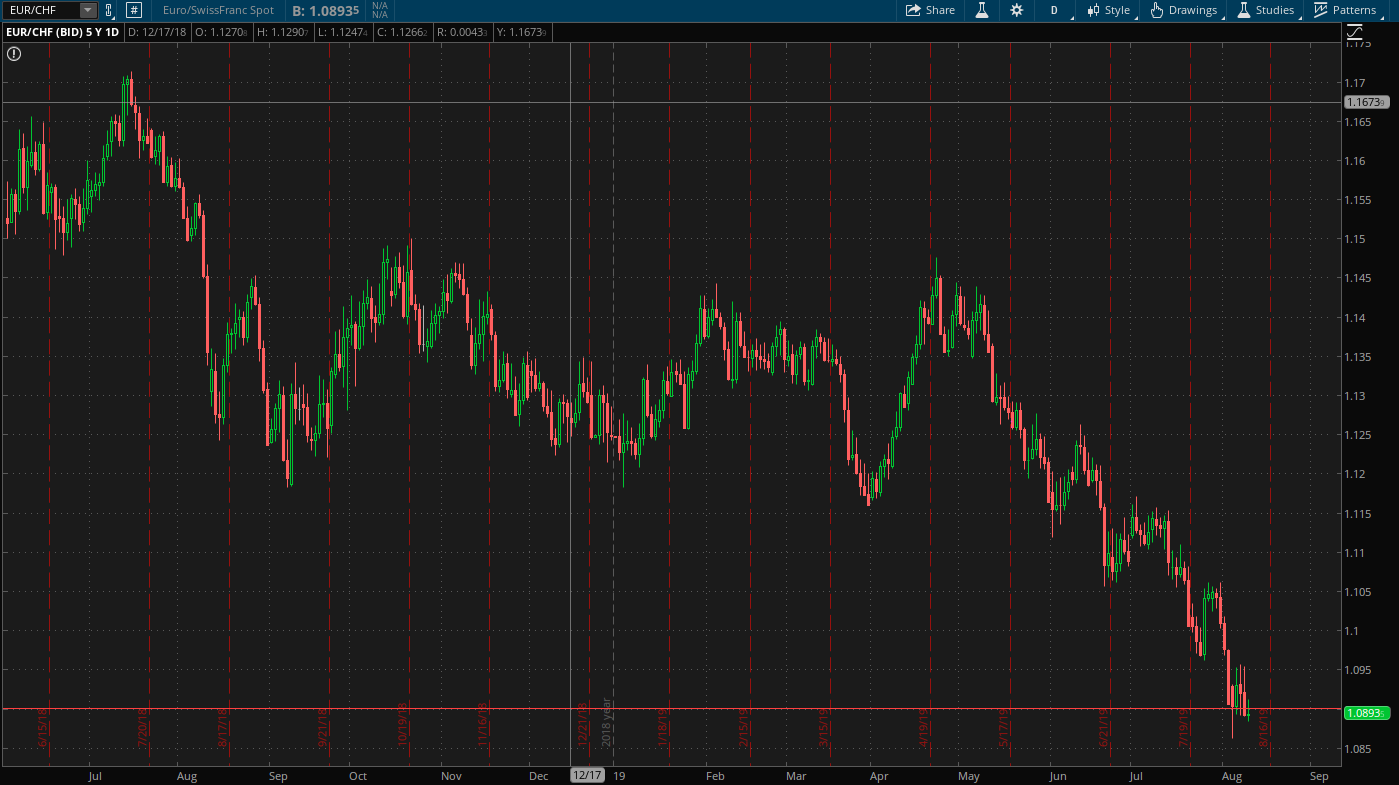Click the bid quote B: 1.0893
The height and width of the screenshot is (785, 1399).
coord(326,10)
